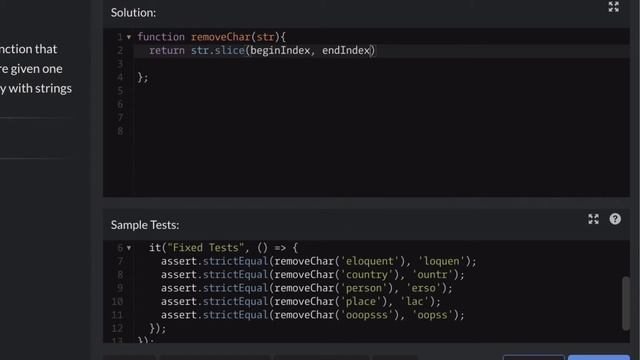Viewport: 640px width, 360px height.
Task: Click the word beginIndex in the code
Action: point(280,51)
